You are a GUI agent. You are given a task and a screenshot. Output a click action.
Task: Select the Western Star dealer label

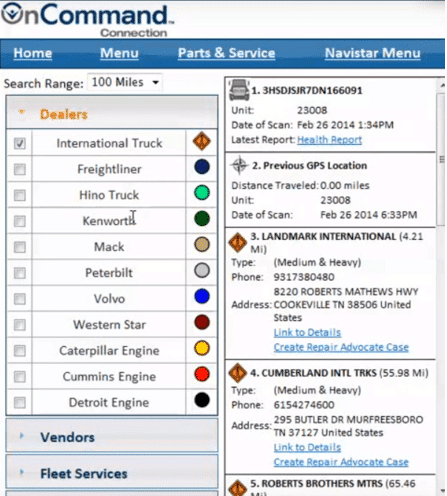(x=109, y=325)
